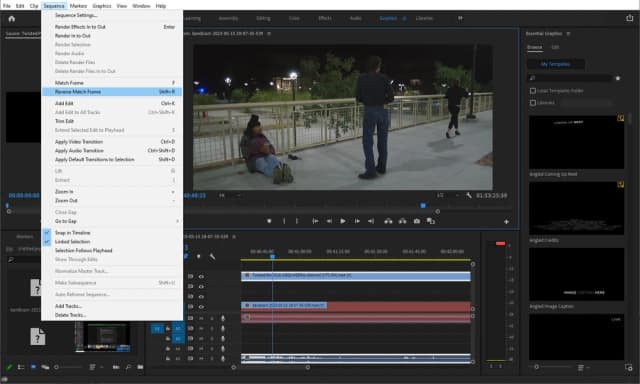The height and width of the screenshot is (384, 640).
Task: Create a new bin in the Project panel
Action: [x=140, y=367]
